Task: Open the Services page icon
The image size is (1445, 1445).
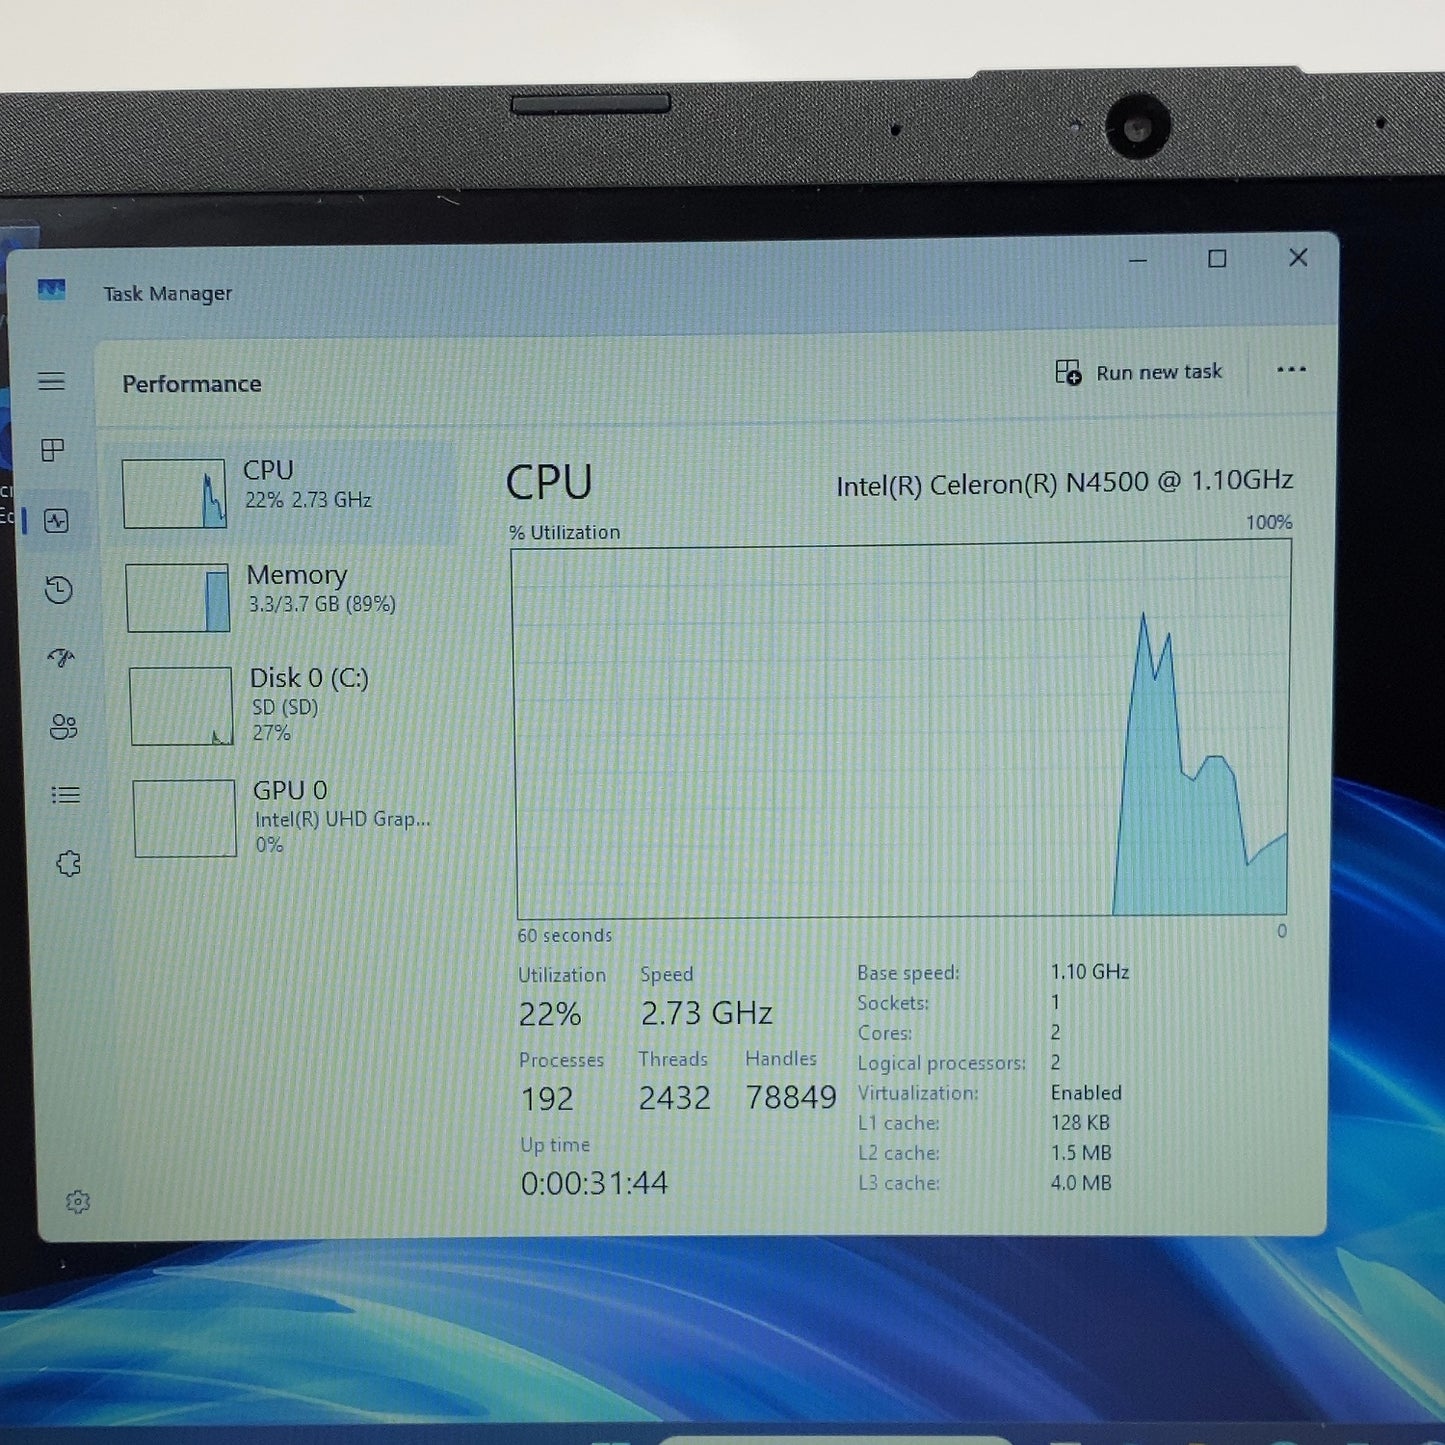Action: [68, 863]
